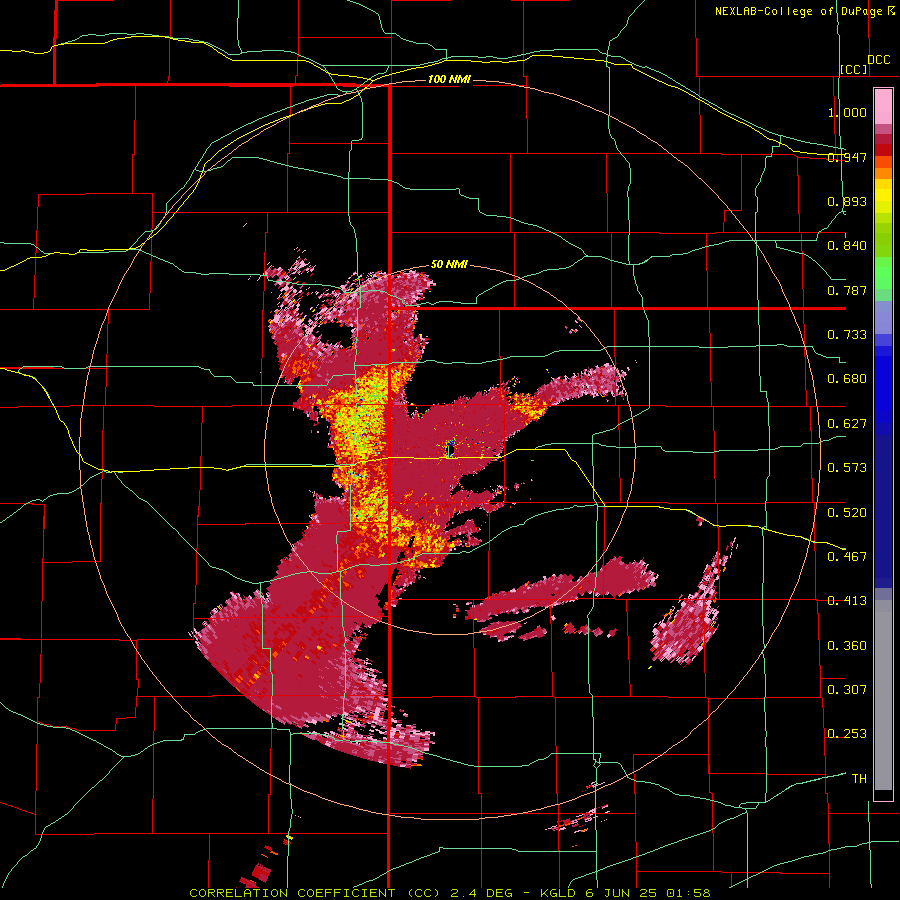This screenshot has height=900, width=900.
Task: Select the 0.253 legend value
Action: pyautogui.click(x=847, y=734)
